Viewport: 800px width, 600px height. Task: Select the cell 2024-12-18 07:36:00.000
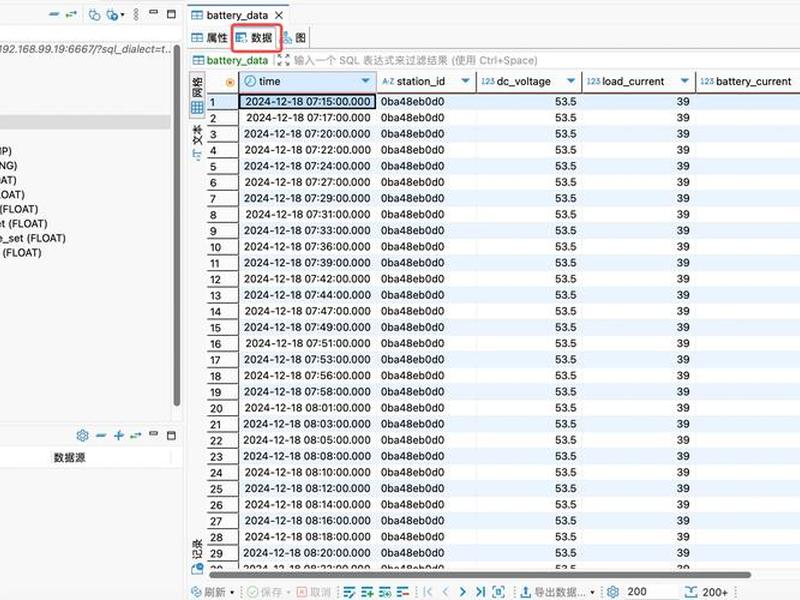[307, 247]
